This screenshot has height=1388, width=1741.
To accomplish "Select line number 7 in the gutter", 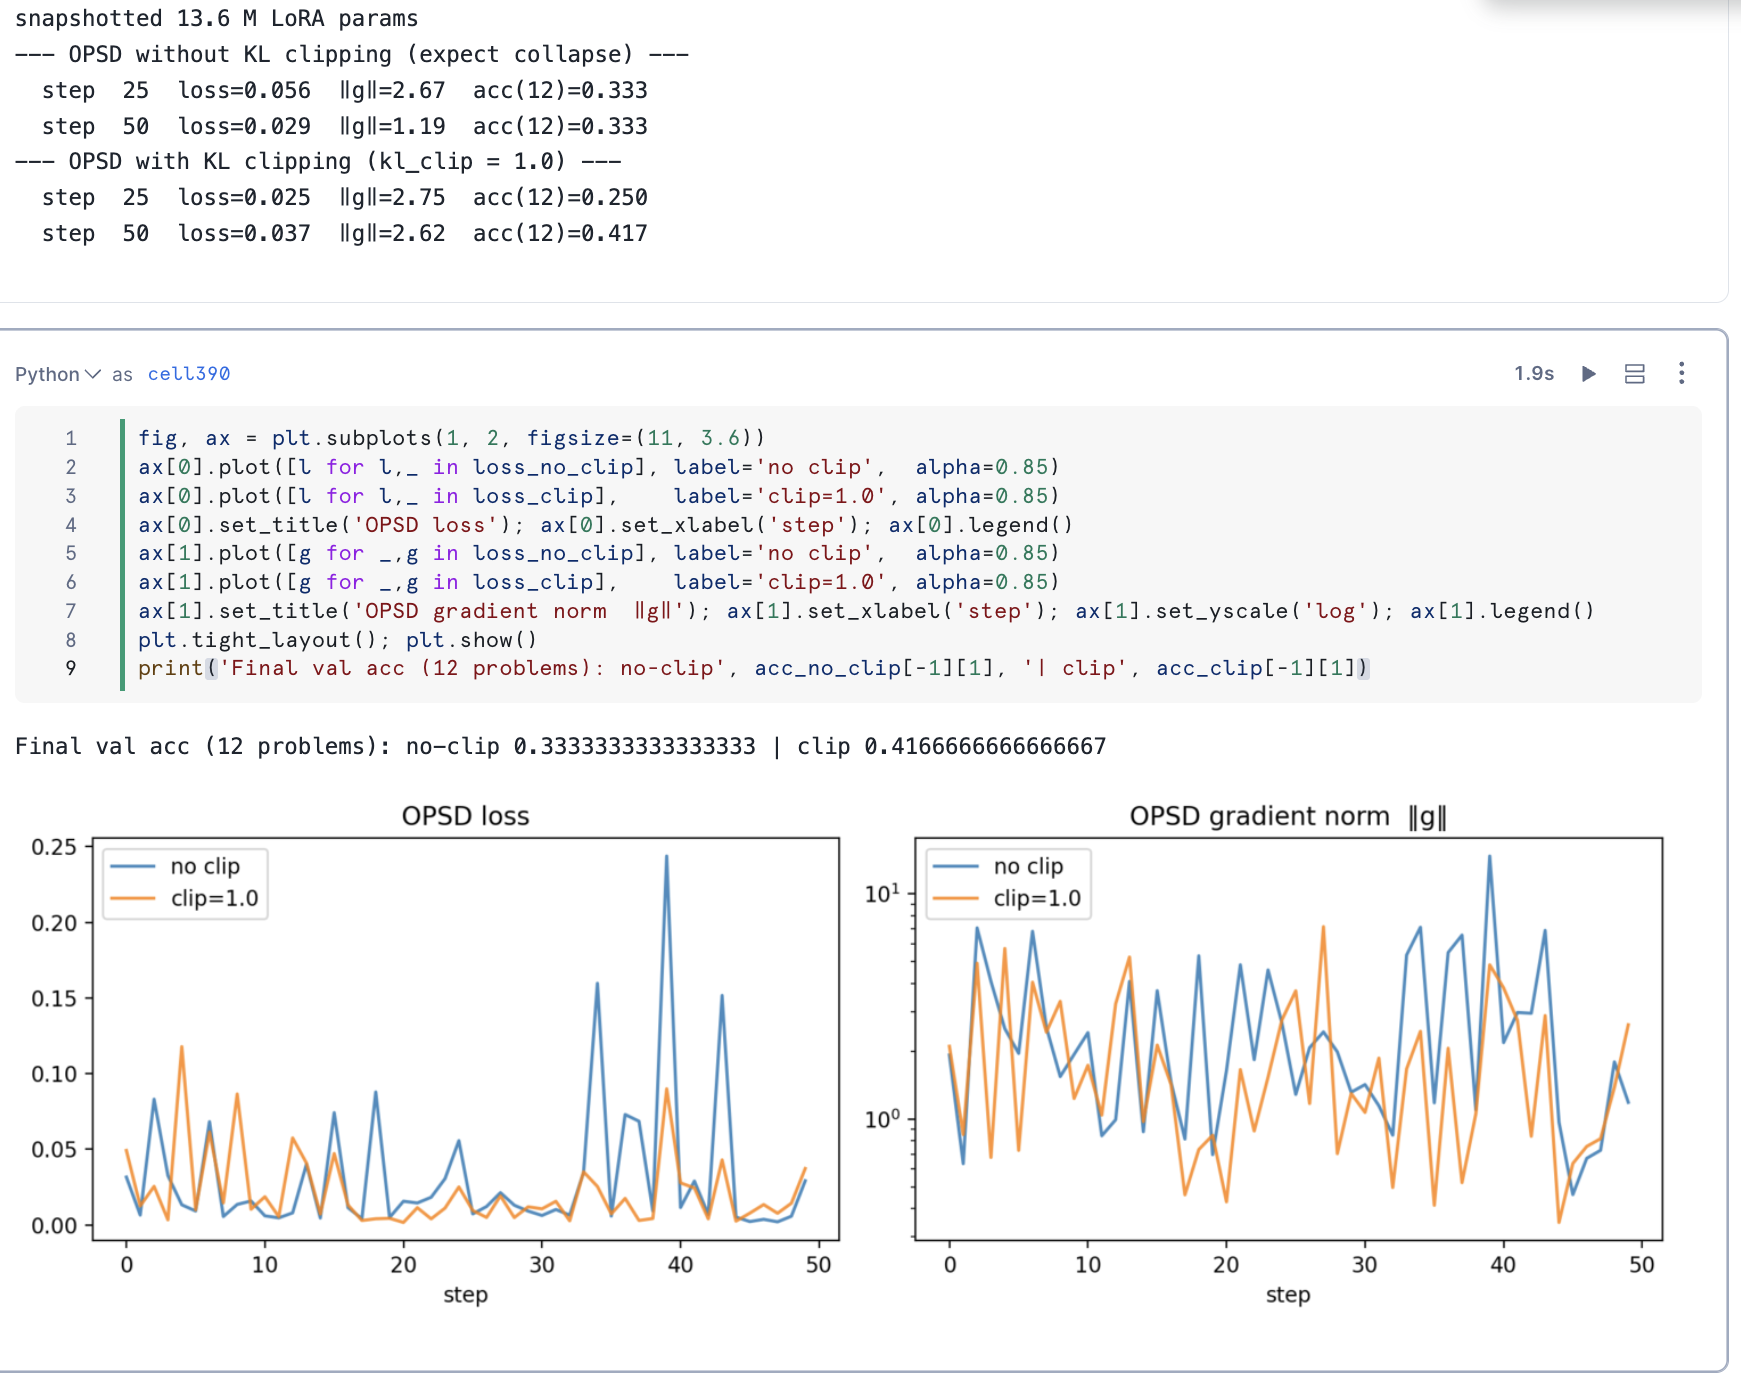I will tap(71, 611).
